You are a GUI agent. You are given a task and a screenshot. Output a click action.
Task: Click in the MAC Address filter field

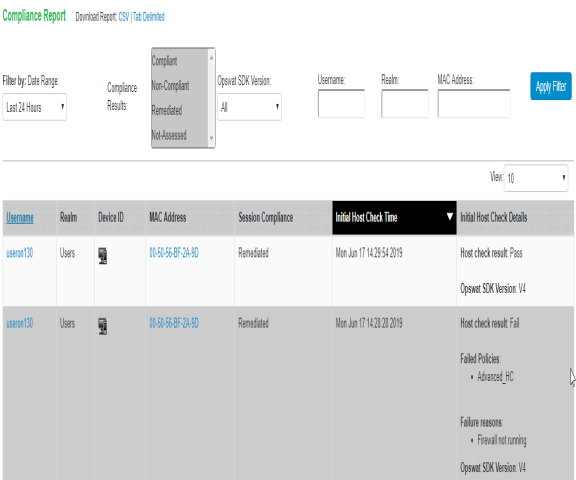coord(474,104)
